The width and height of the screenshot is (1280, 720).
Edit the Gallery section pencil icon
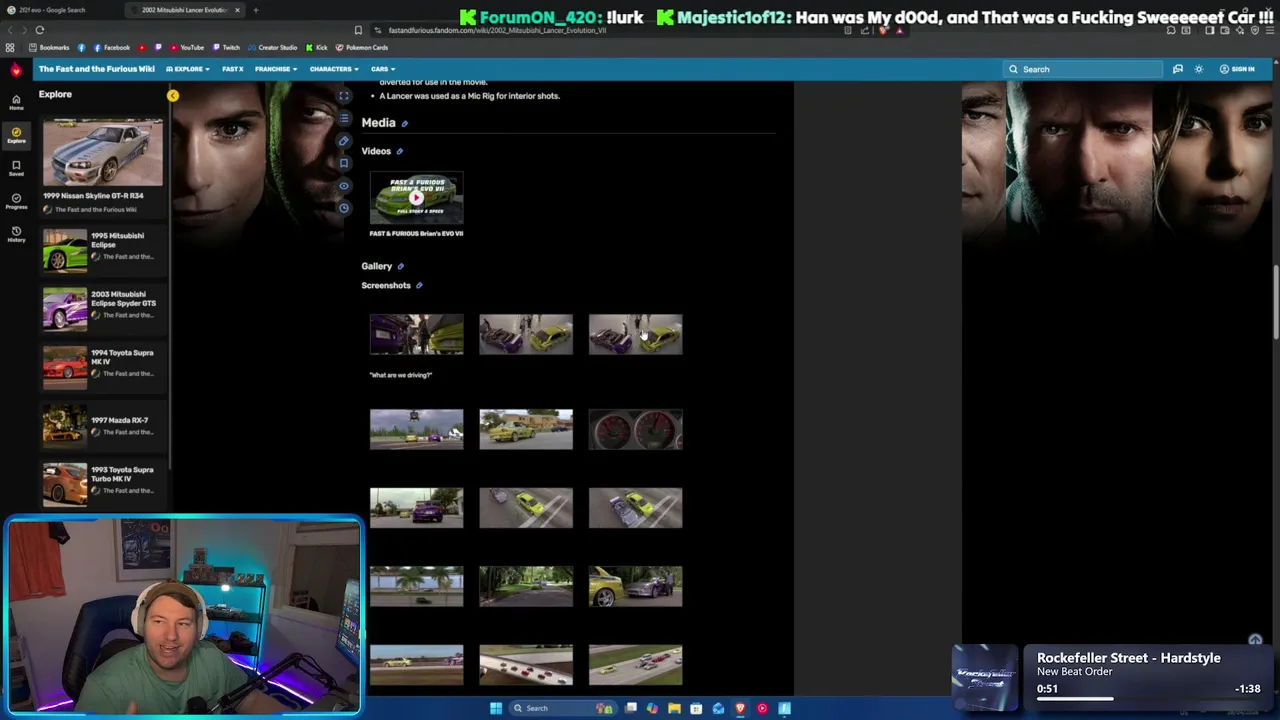[x=400, y=266]
